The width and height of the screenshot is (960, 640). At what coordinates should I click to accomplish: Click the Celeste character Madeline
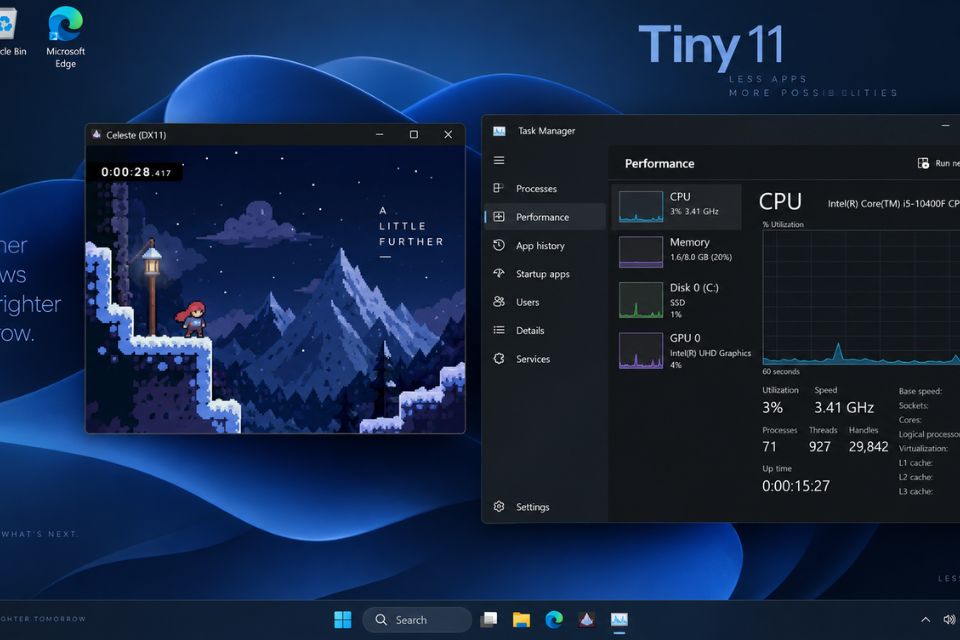192,319
